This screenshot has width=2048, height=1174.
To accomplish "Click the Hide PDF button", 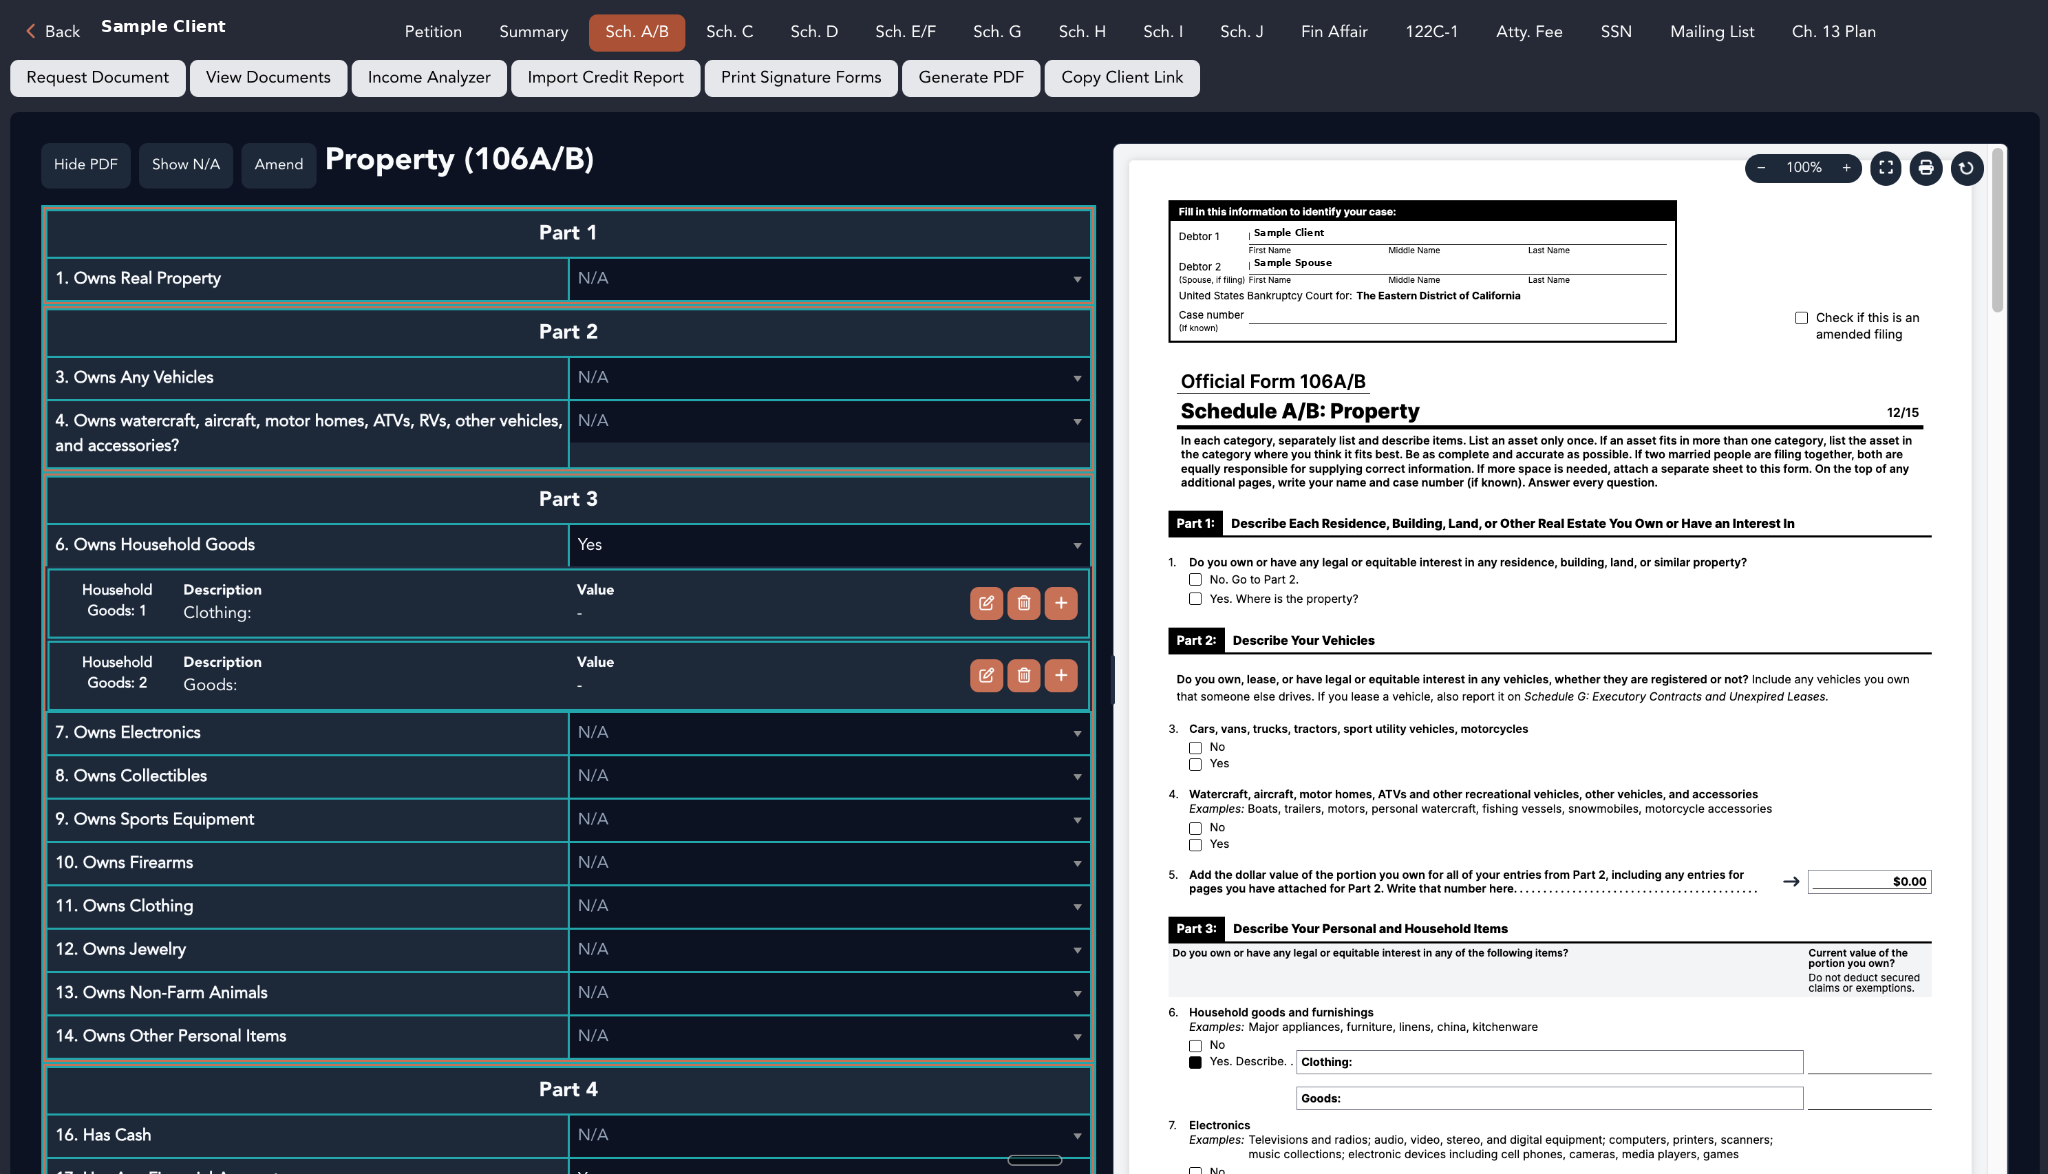I will click(86, 165).
